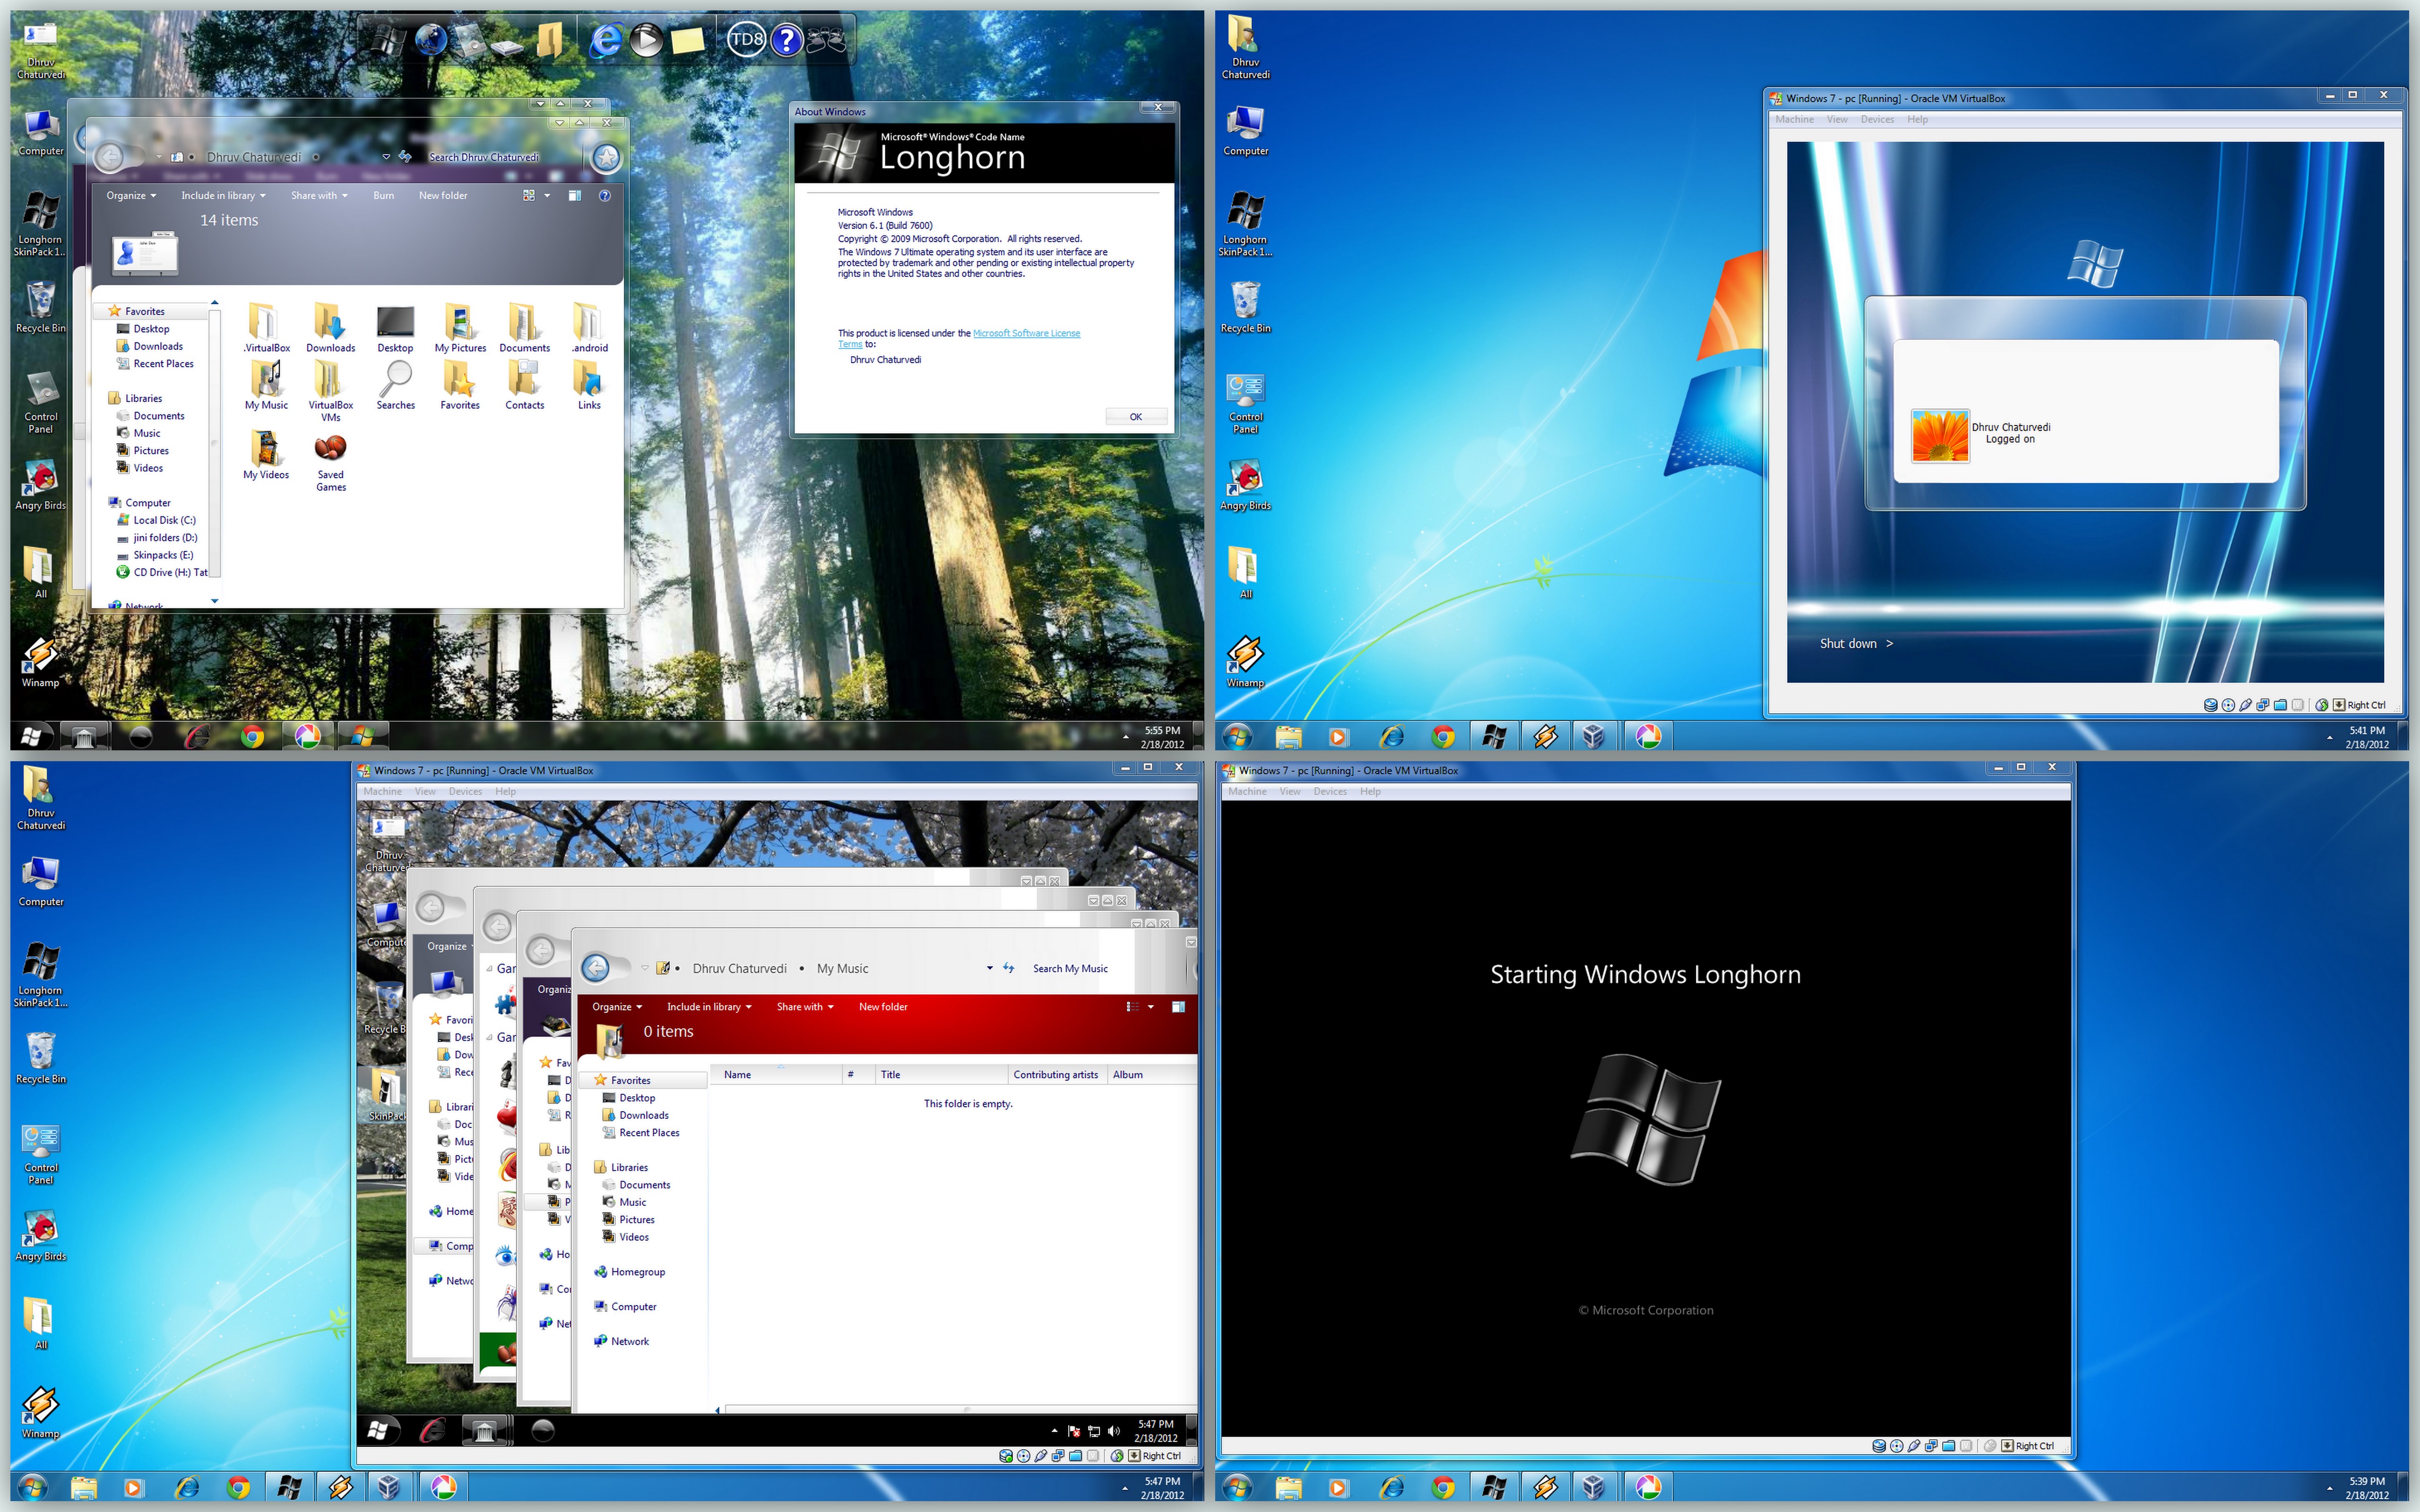Click the library icon on the cherry-blossom guest taskbar
The height and width of the screenshot is (1512, 2420).
pyautogui.click(x=485, y=1431)
